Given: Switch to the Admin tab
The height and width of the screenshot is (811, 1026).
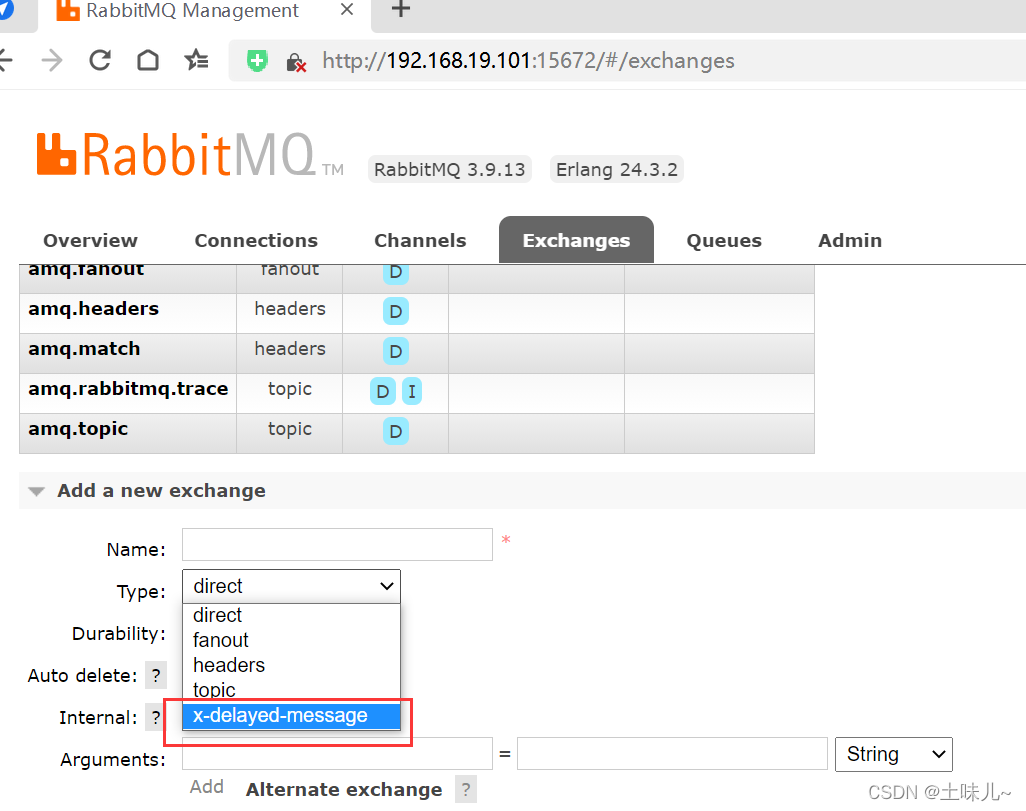Looking at the screenshot, I should [850, 240].
